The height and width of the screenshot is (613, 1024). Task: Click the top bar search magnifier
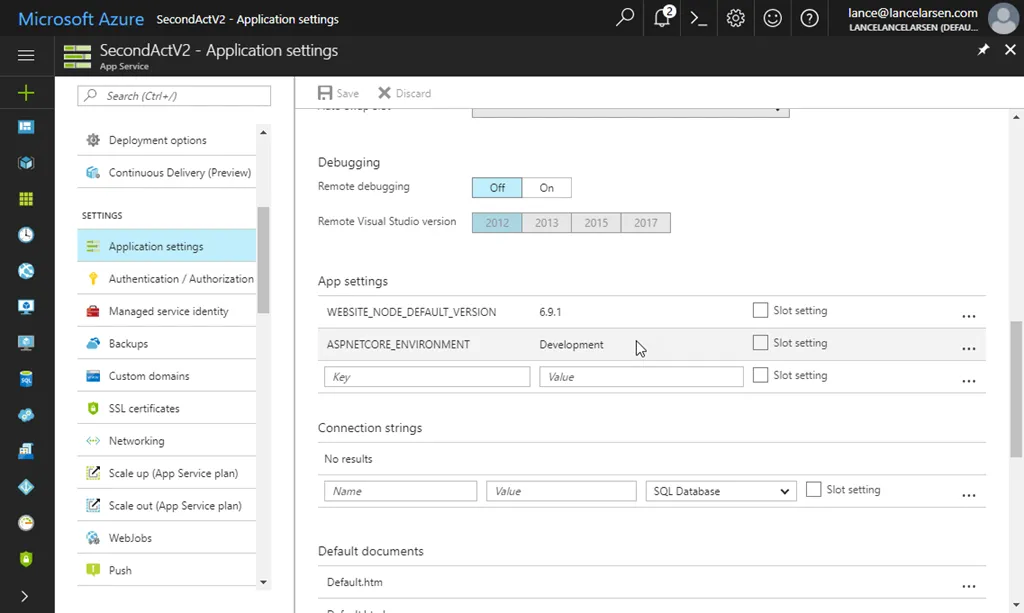click(625, 18)
